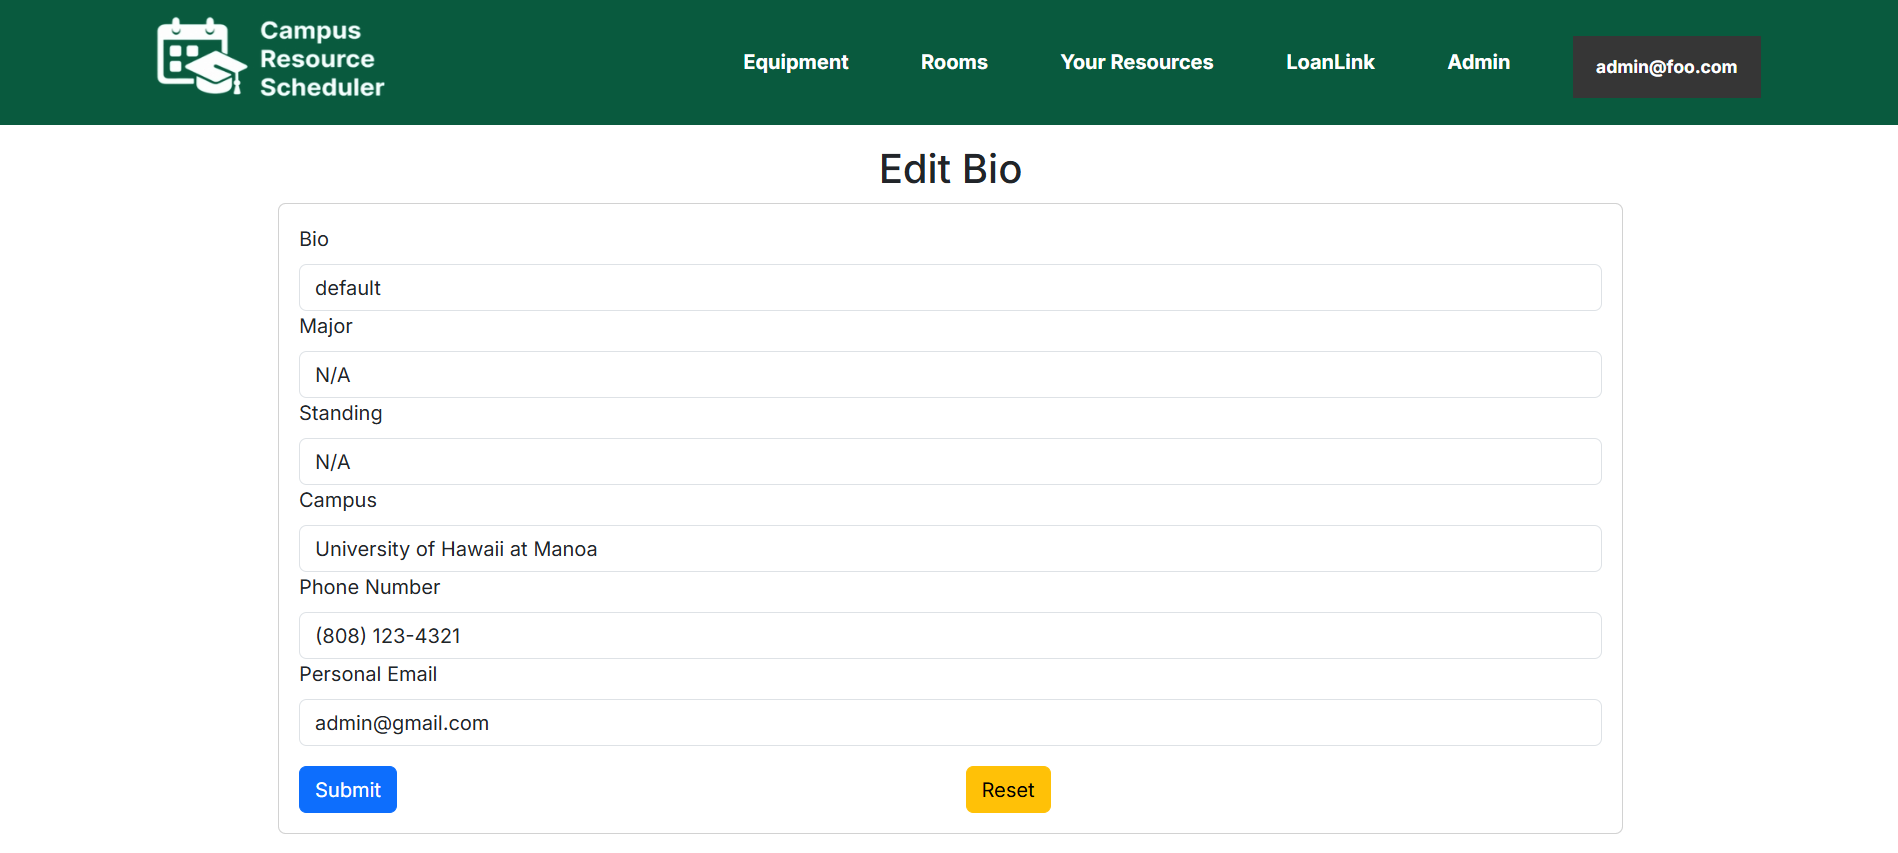The height and width of the screenshot is (853, 1898).
Task: Navigate to LoanLink
Action: (x=1329, y=62)
